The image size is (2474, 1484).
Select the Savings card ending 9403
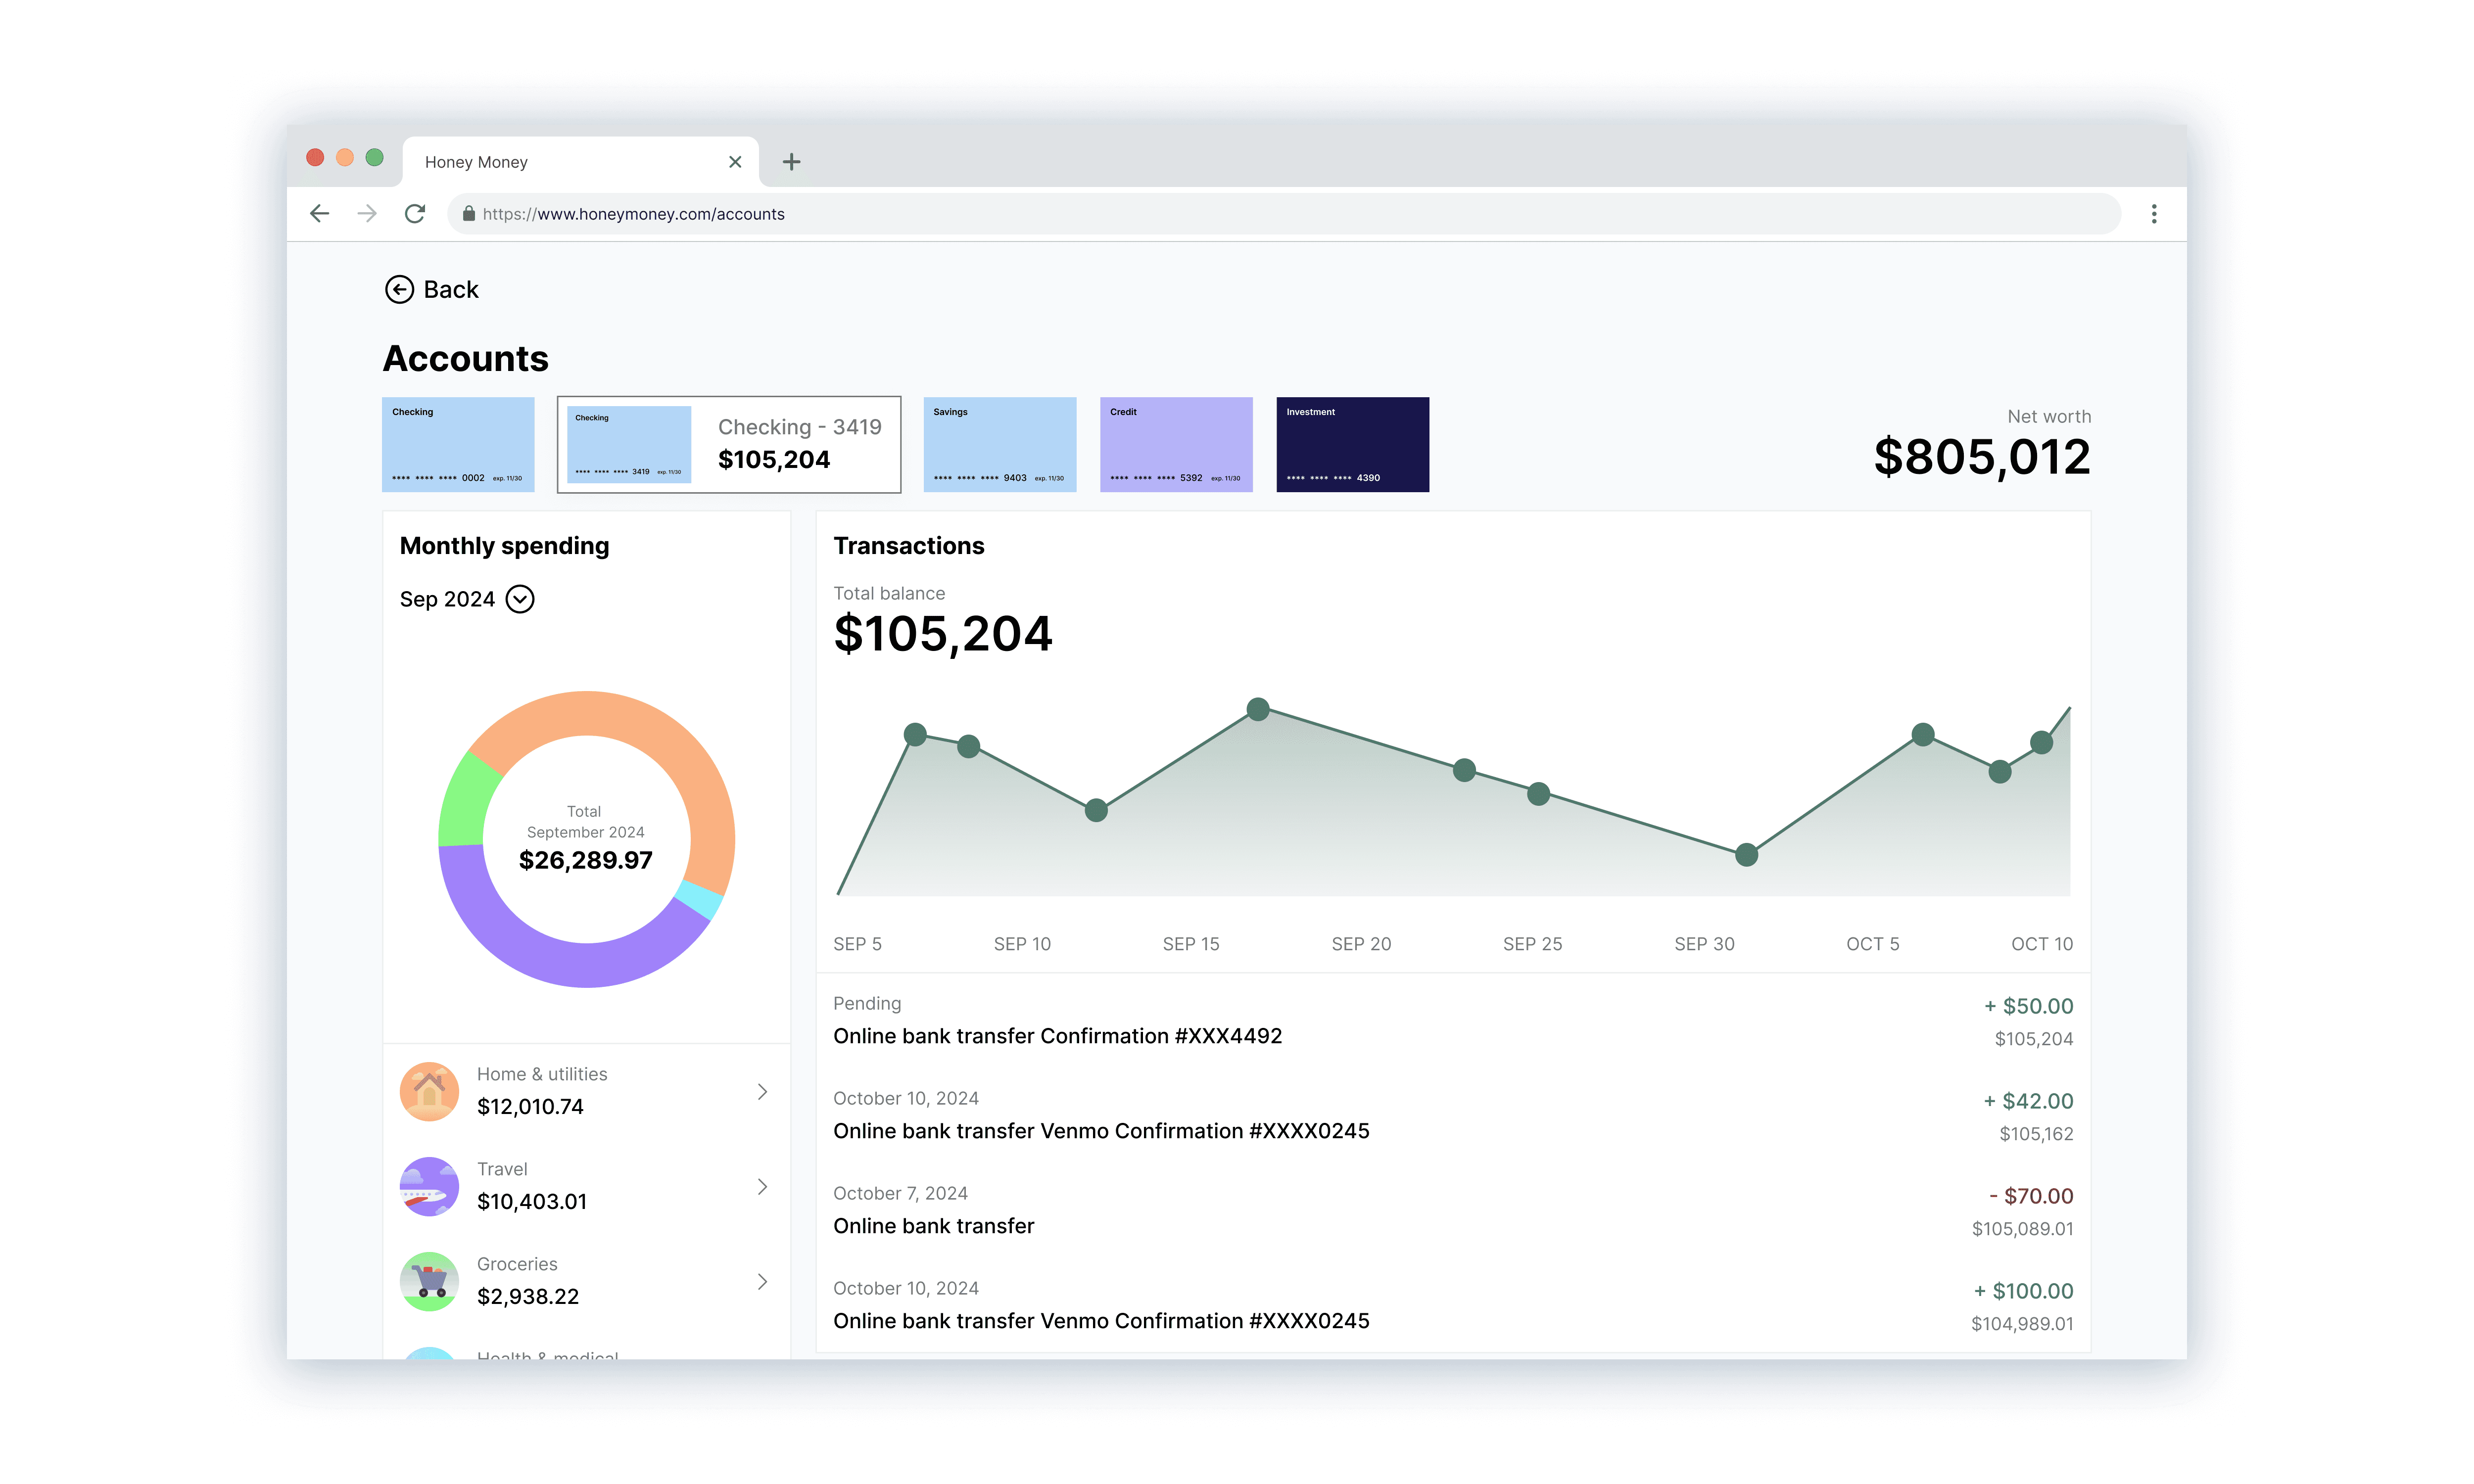[1000, 445]
